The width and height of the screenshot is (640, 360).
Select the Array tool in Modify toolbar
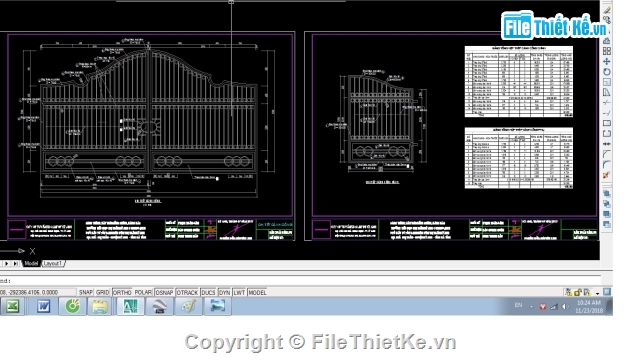click(x=607, y=51)
